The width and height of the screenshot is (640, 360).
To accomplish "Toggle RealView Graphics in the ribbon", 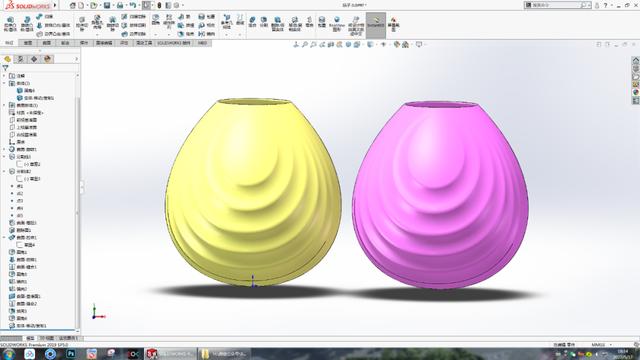I will (337, 24).
